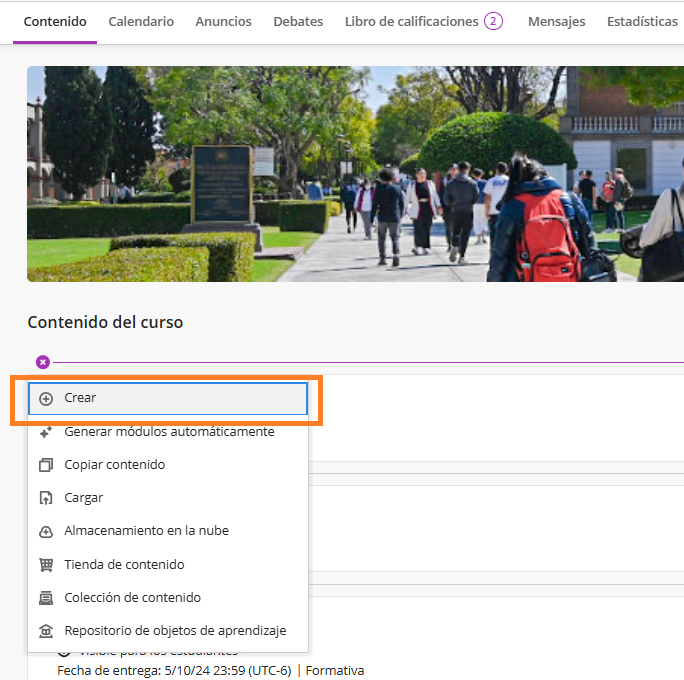684x680 pixels.
Task: Click the learning object repository icon
Action: (x=46, y=631)
